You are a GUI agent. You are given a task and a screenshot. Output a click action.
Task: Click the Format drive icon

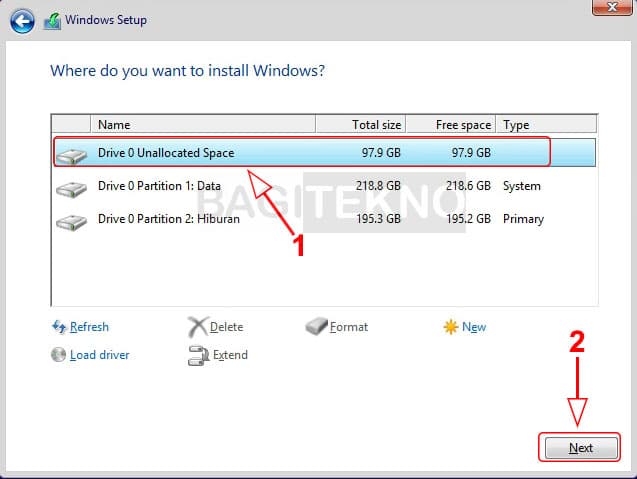pos(316,326)
